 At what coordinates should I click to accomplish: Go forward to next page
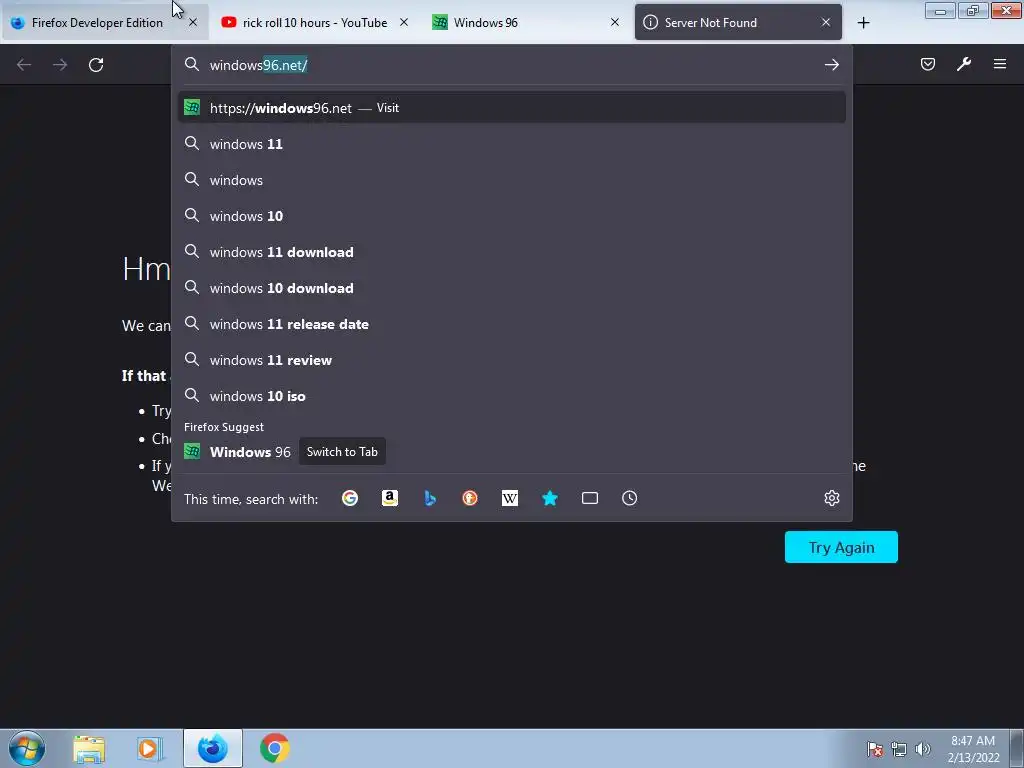click(x=60, y=65)
